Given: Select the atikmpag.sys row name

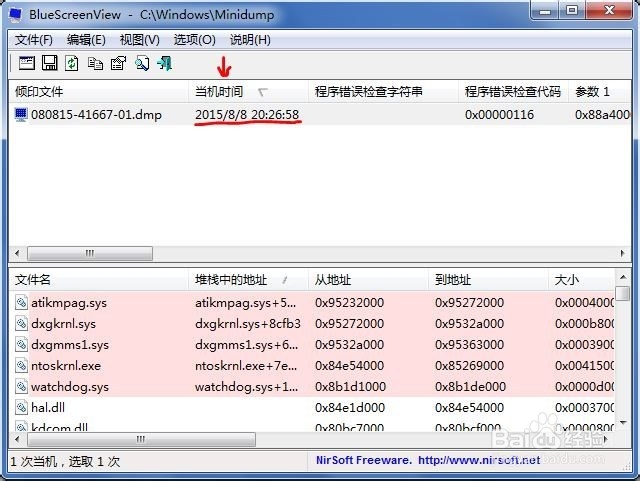Looking at the screenshot, I should (69, 303).
